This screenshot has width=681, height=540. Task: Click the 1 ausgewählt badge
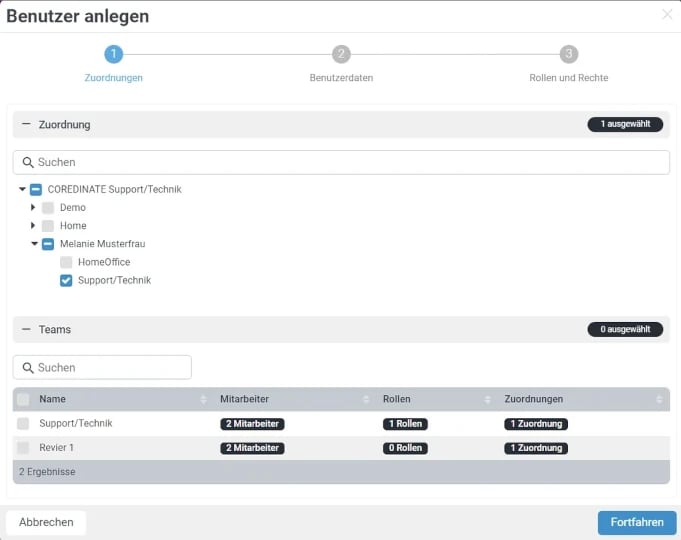coord(625,124)
